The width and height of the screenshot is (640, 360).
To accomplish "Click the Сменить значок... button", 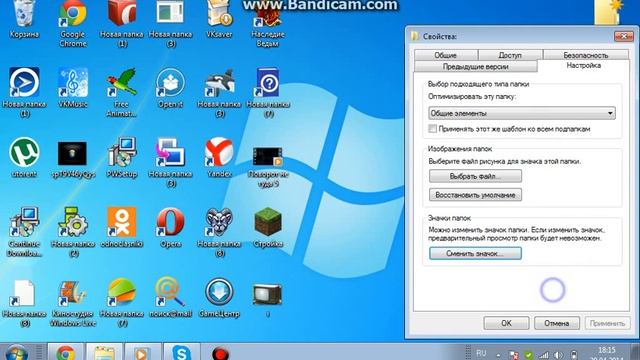I will click(475, 253).
